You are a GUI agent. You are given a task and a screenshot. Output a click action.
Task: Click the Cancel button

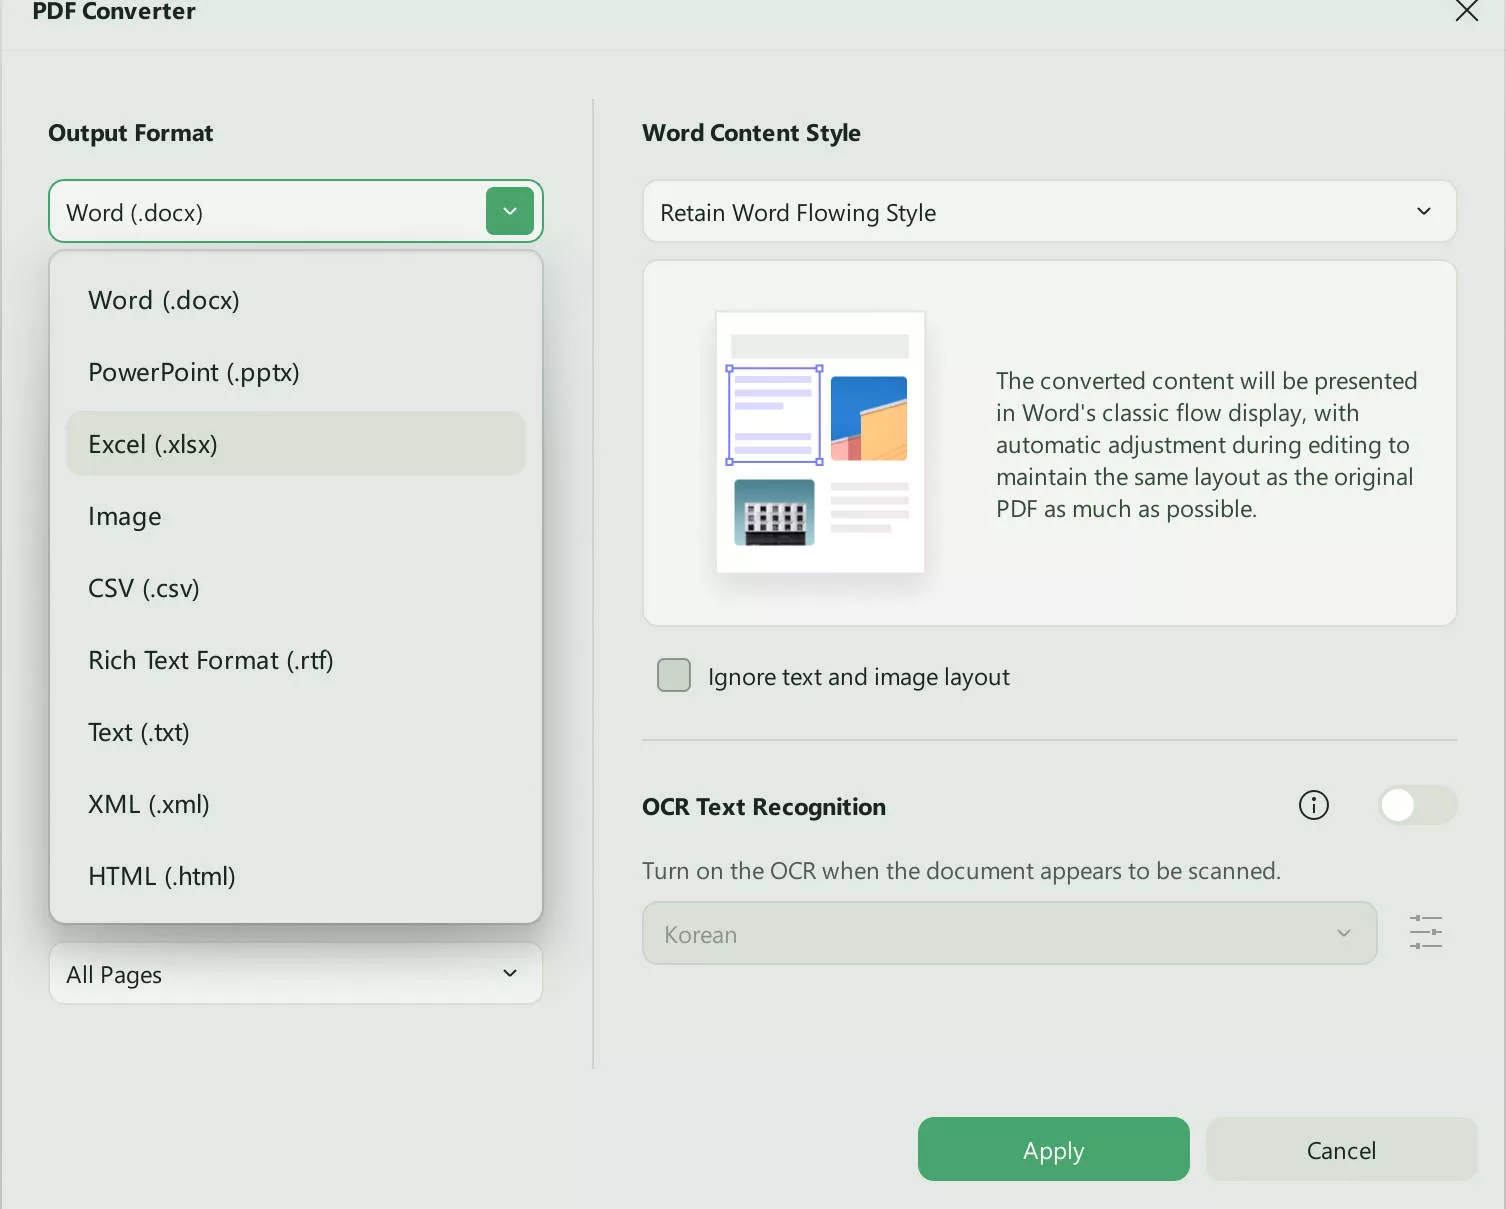(1341, 1149)
